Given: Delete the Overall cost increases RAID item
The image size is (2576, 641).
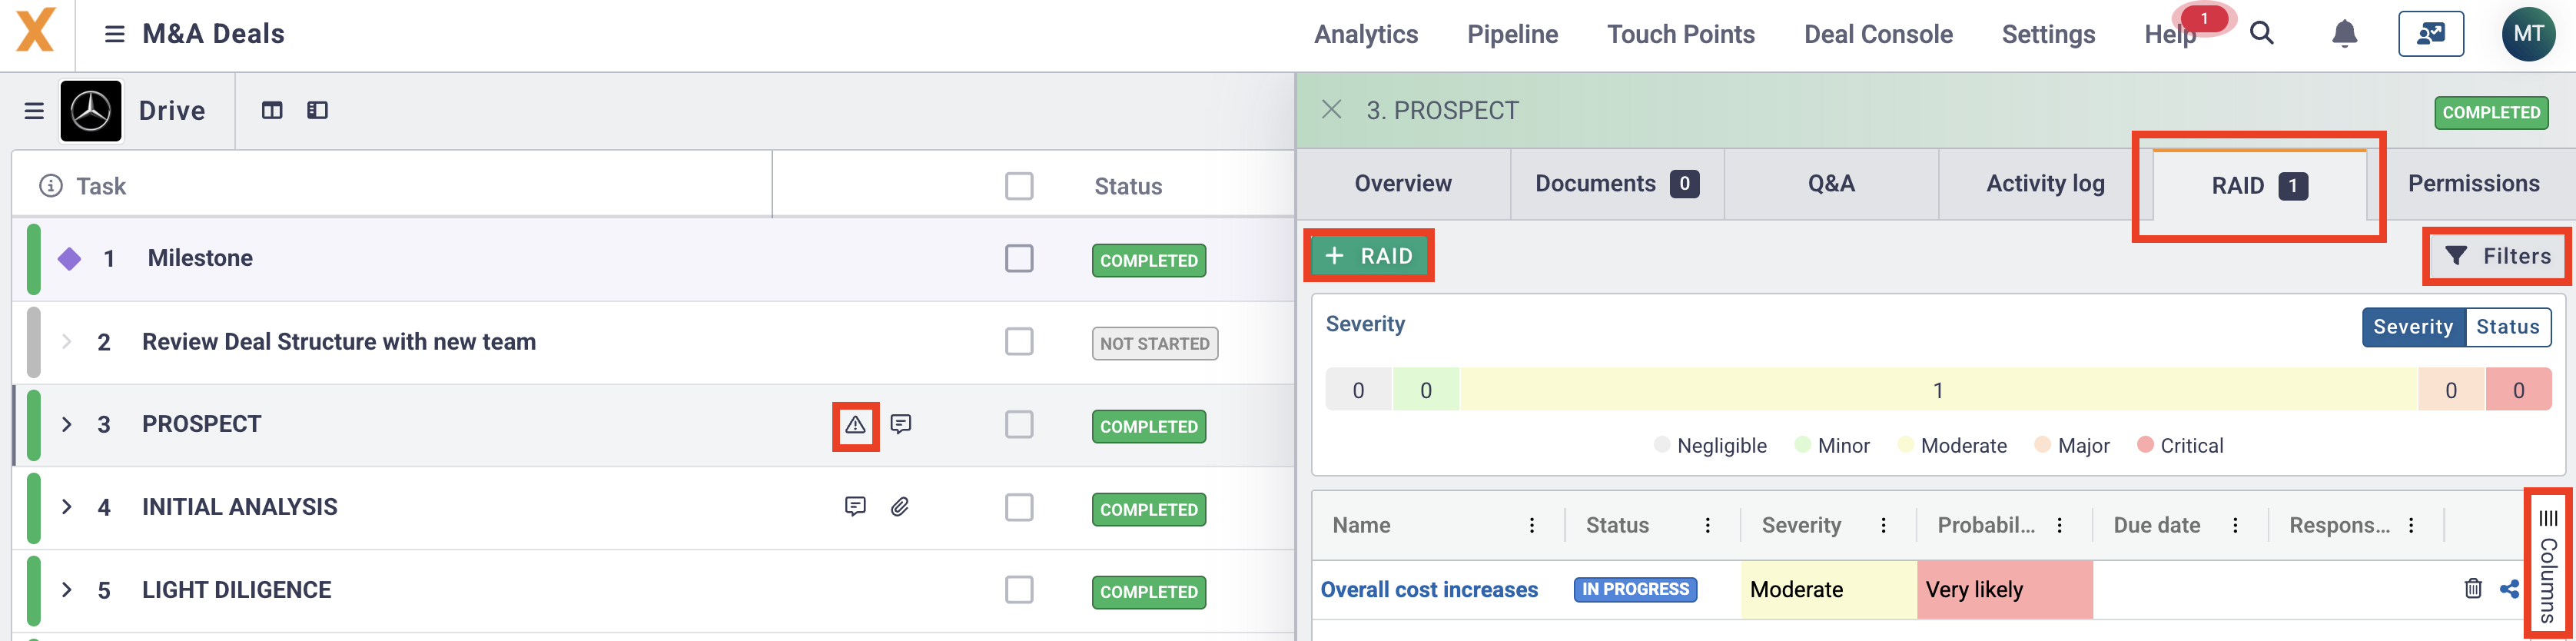Looking at the screenshot, I should click(2473, 588).
